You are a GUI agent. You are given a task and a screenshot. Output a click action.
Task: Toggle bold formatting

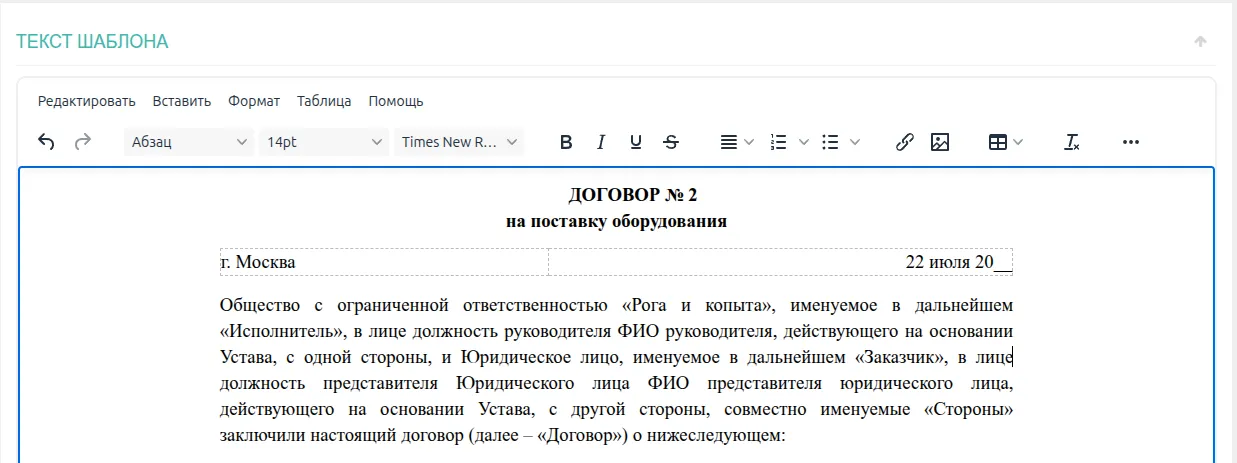click(566, 142)
